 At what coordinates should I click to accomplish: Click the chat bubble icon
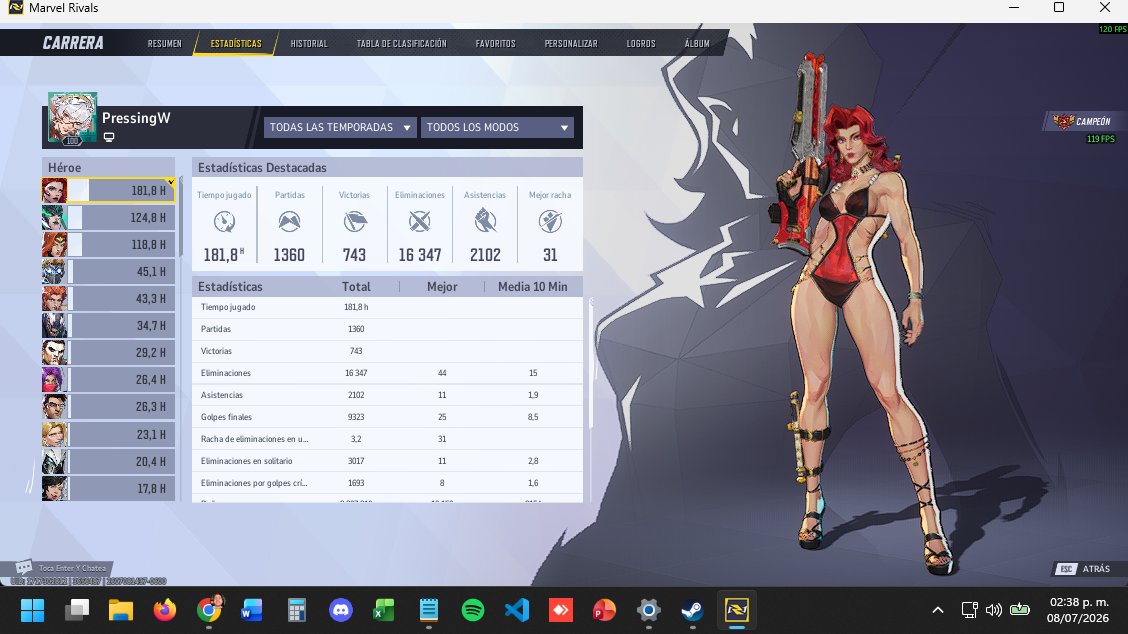[24, 567]
